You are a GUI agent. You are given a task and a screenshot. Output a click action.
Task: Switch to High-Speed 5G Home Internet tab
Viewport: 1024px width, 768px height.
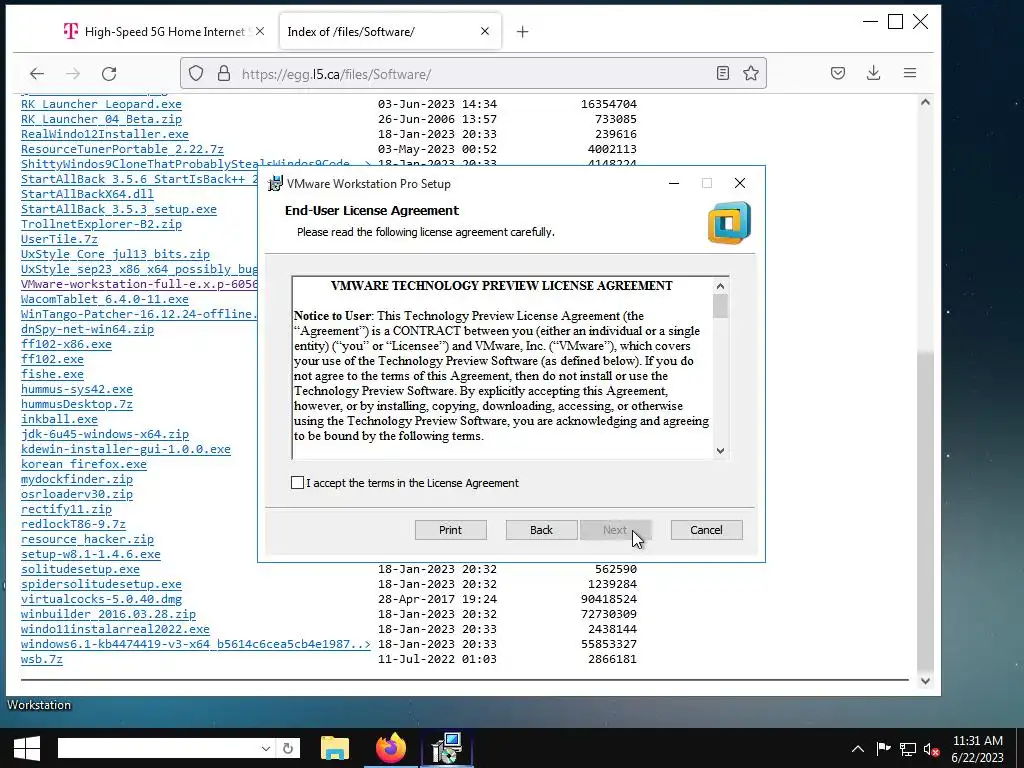click(x=165, y=31)
